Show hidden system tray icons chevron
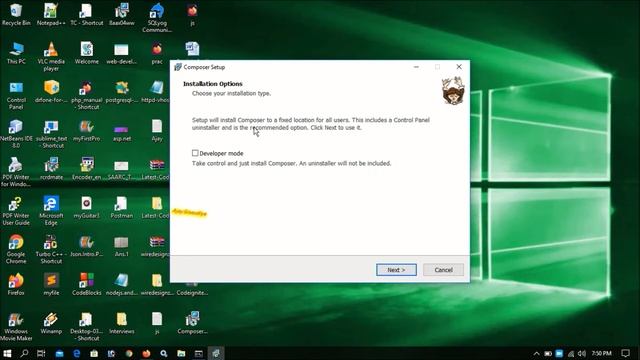 536,353
